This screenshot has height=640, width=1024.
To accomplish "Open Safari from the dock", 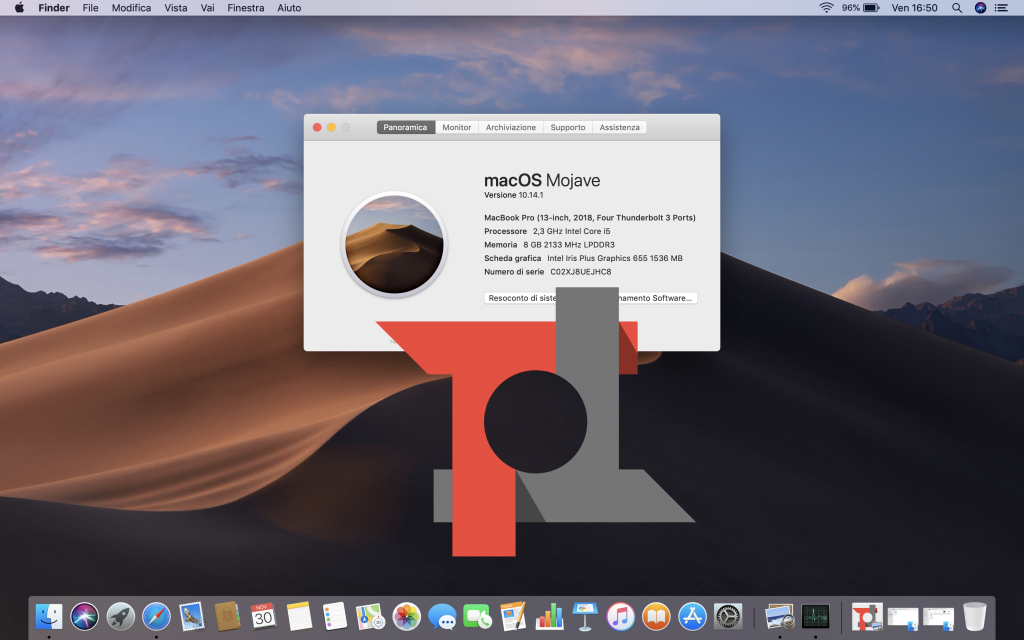I will pyautogui.click(x=156, y=616).
